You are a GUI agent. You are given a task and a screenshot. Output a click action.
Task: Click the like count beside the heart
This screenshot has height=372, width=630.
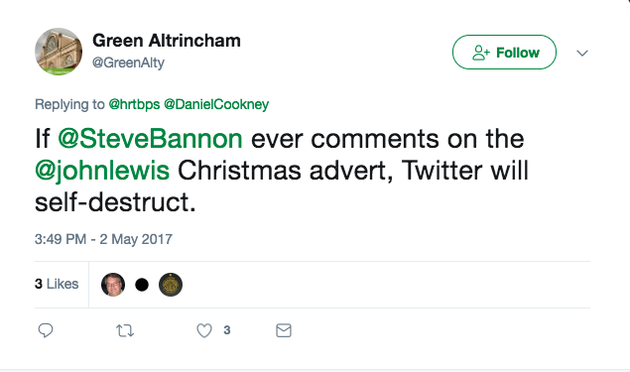227,330
